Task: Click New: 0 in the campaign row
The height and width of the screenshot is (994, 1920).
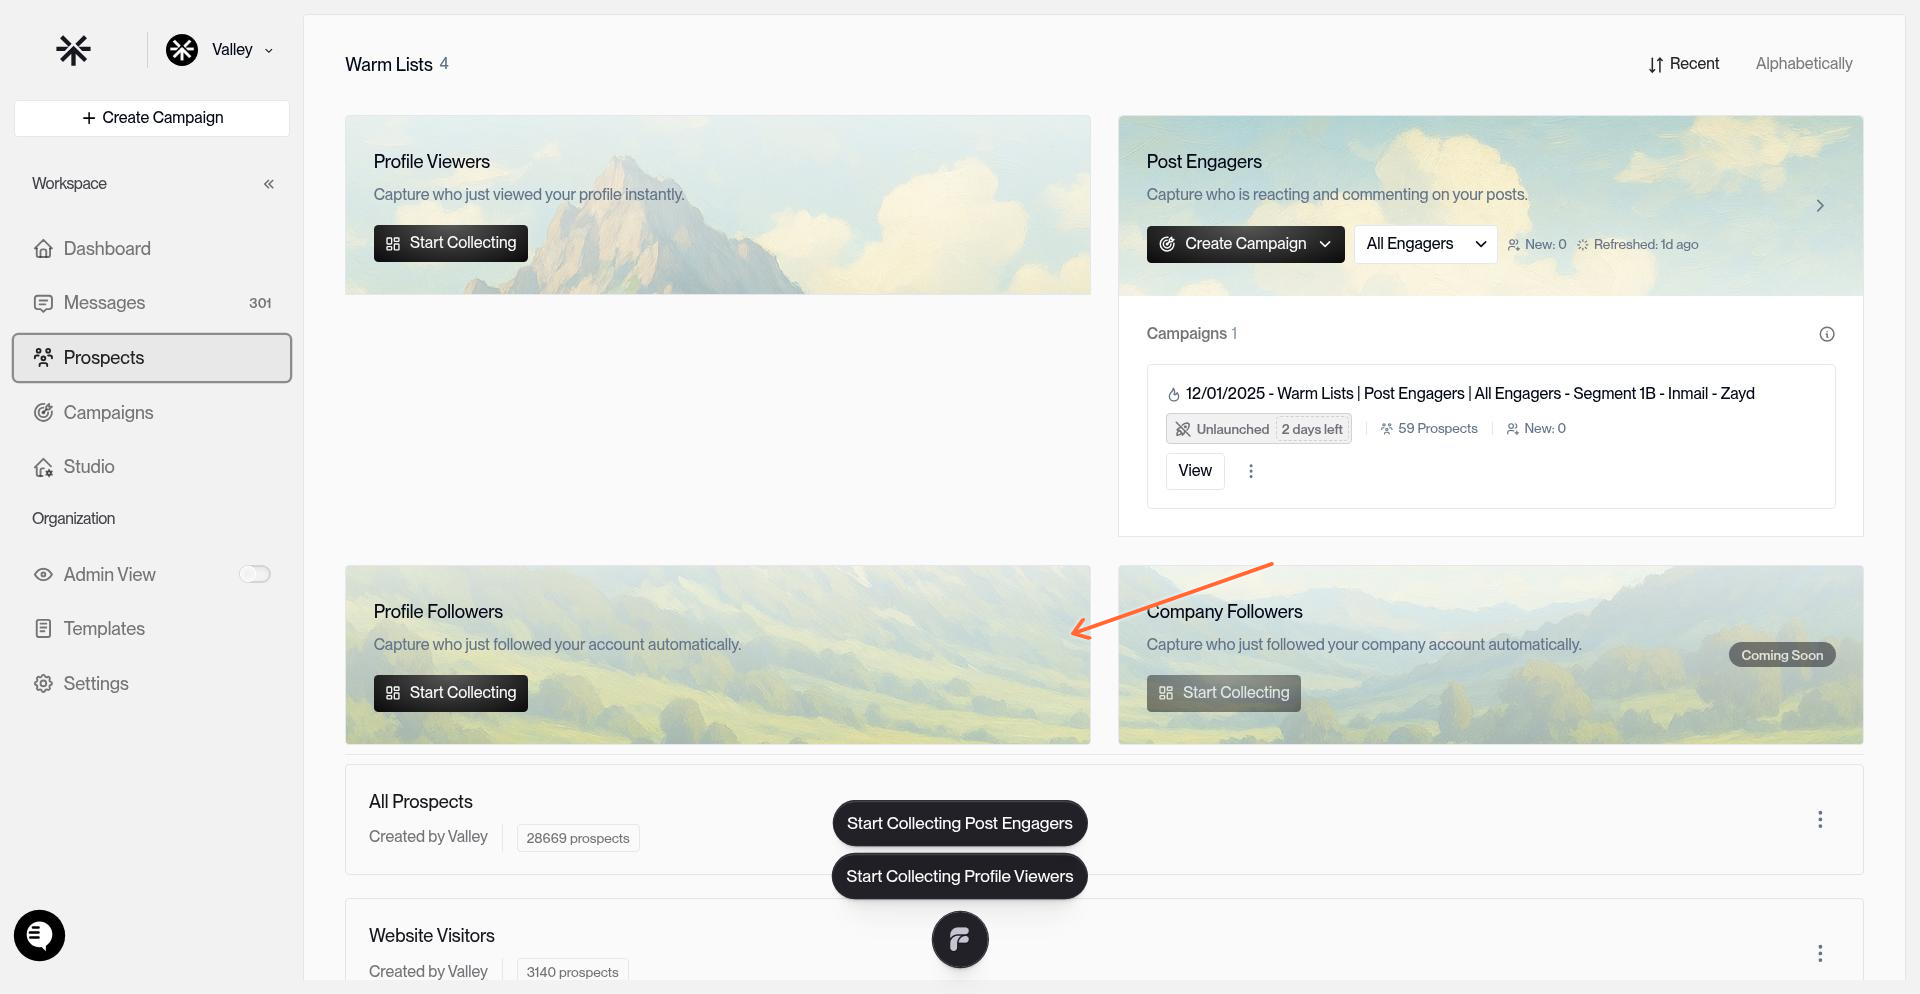Action: [1536, 429]
